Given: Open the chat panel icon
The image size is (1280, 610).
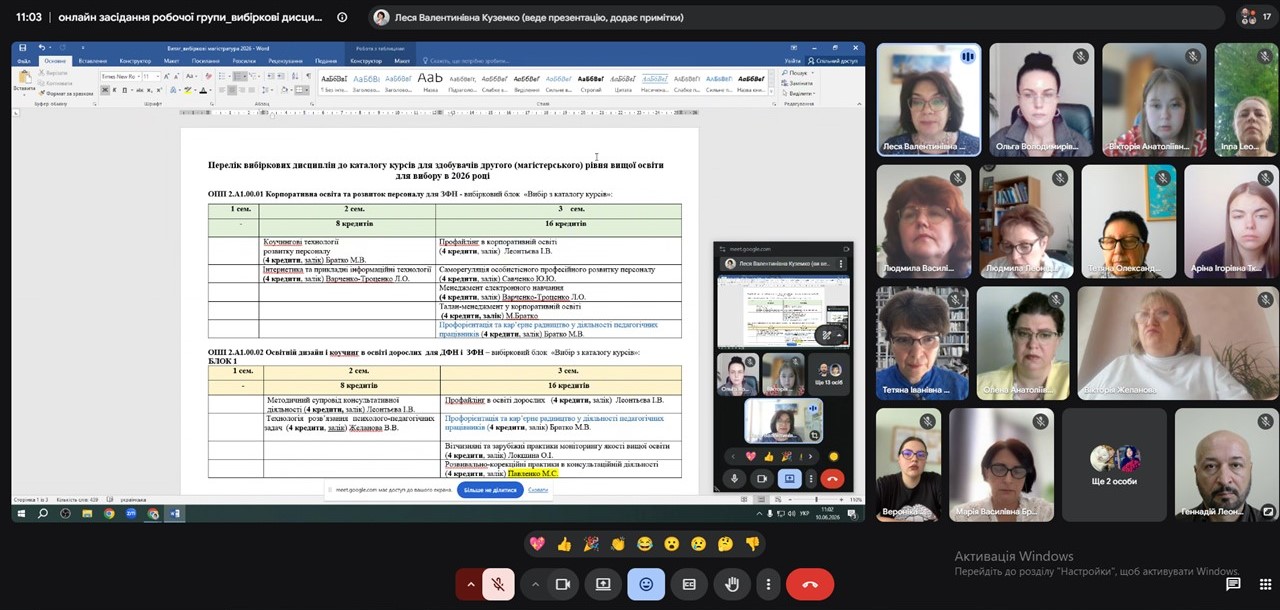Looking at the screenshot, I should pyautogui.click(x=1233, y=584).
